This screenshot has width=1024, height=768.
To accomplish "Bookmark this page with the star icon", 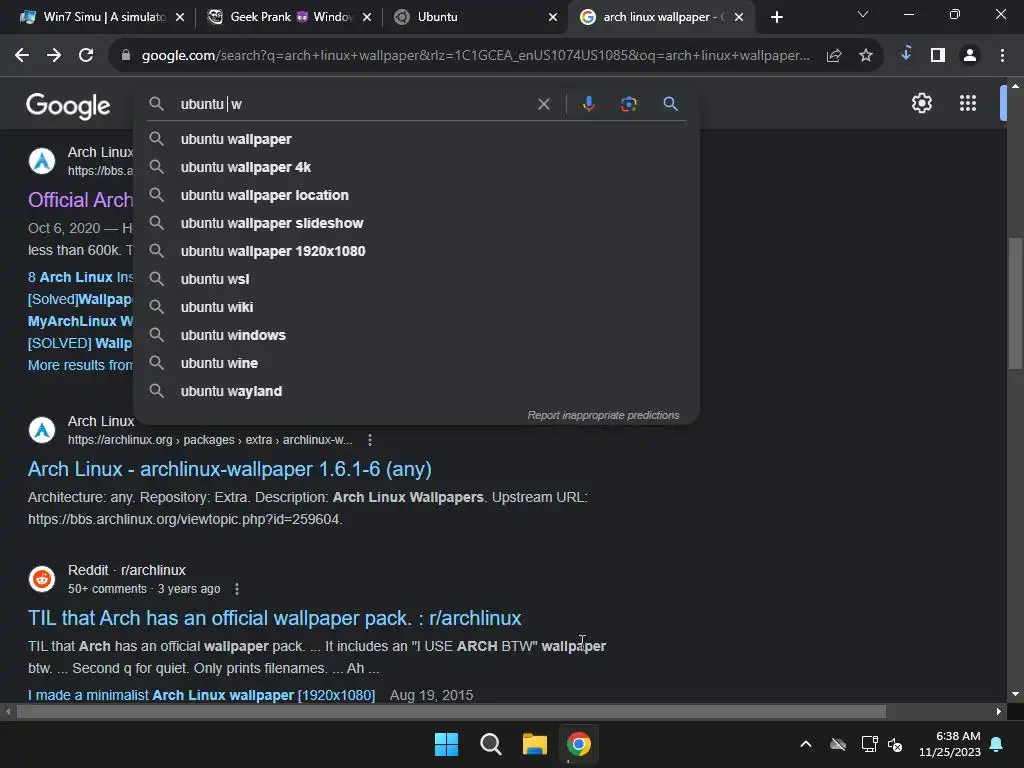I will pyautogui.click(x=866, y=56).
